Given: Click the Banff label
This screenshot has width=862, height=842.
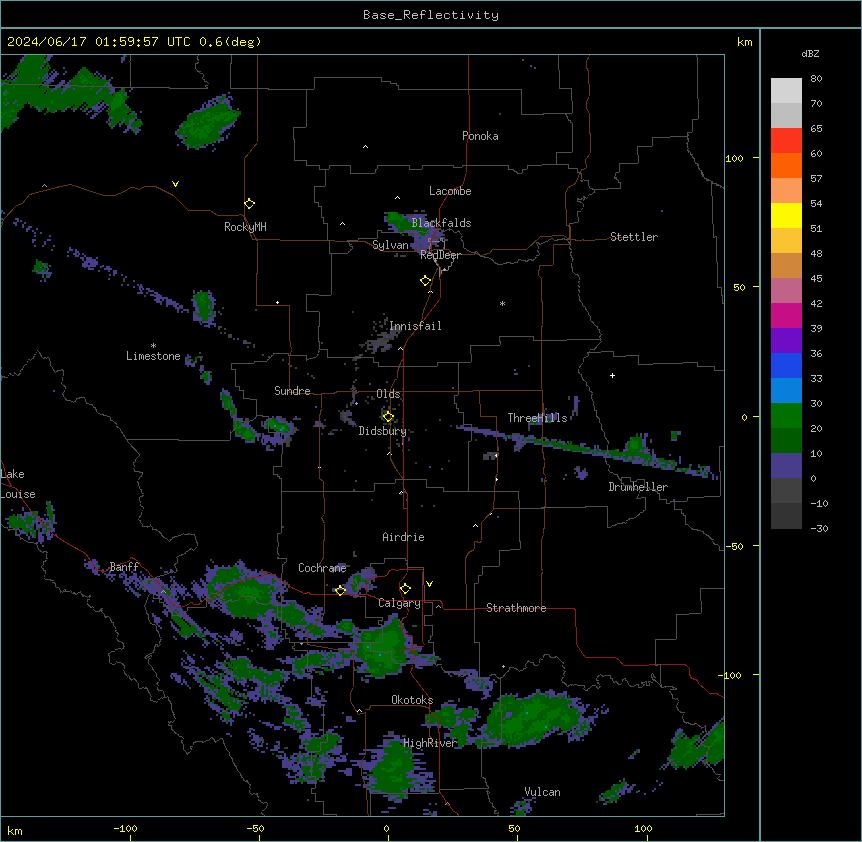Looking at the screenshot, I should [124, 567].
